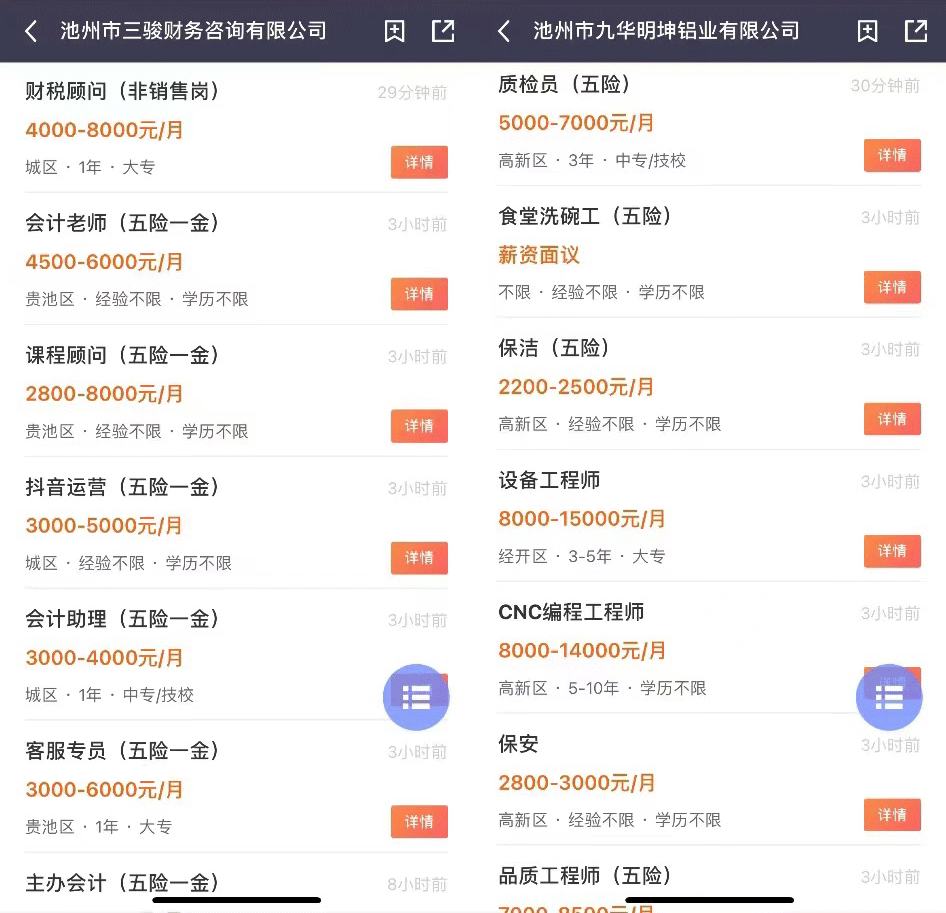Viewport: 946px width, 913px height.
Task: Bookmark 池州市九华明坤铝业有限公司 company
Action: pyautogui.click(x=868, y=31)
